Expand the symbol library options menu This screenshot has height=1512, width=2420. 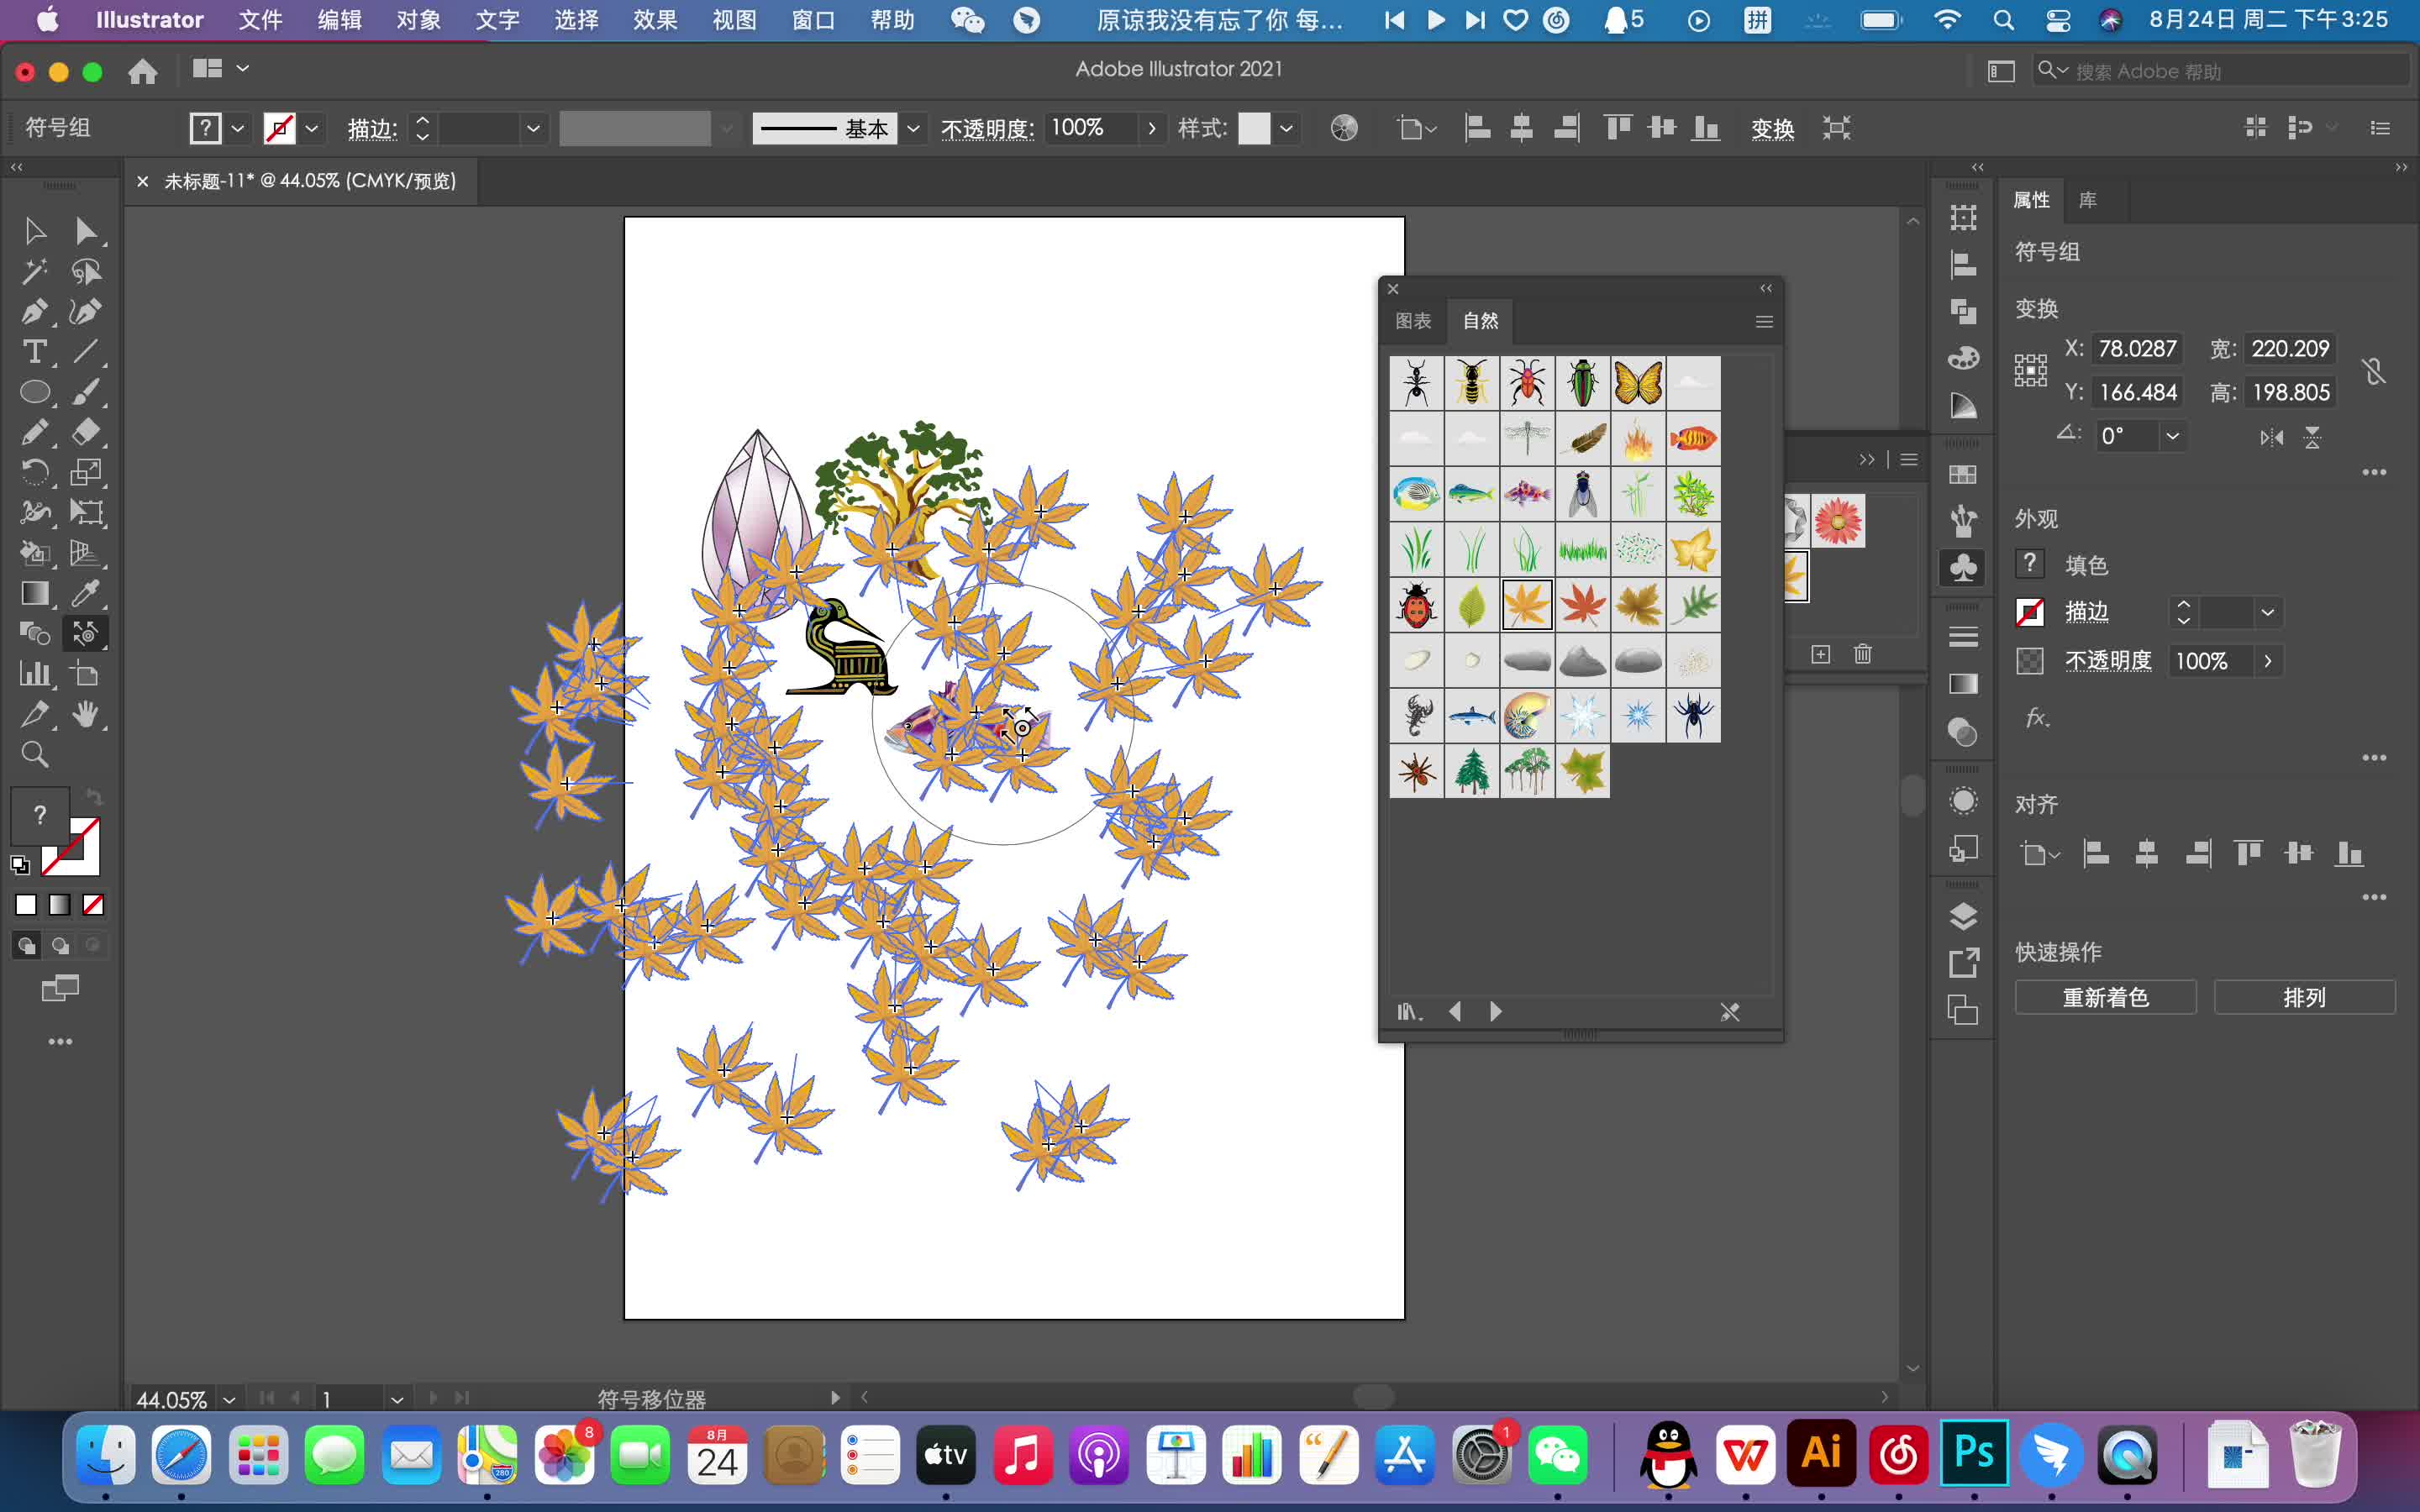(x=1763, y=321)
